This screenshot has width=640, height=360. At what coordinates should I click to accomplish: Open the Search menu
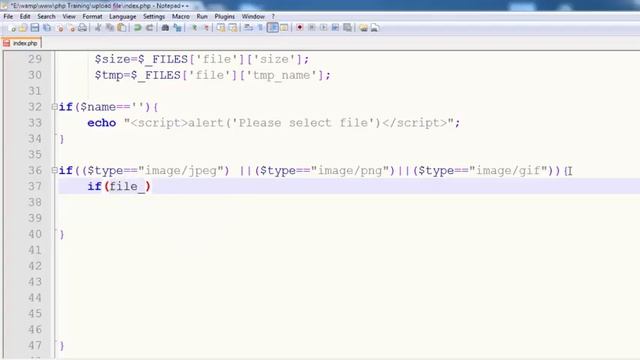tap(46, 16)
